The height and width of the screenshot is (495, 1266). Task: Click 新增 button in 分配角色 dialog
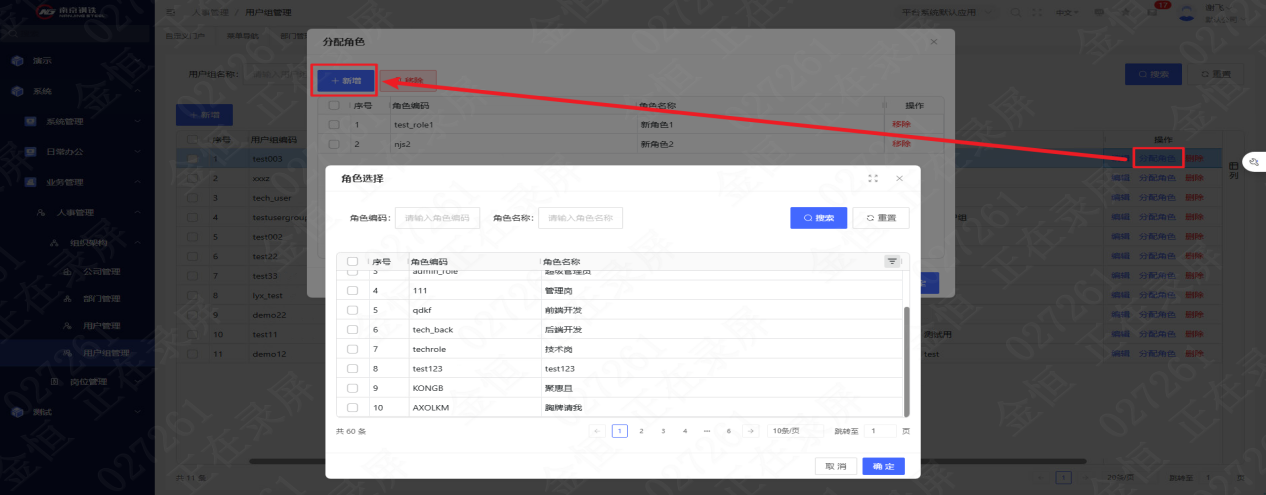346,80
